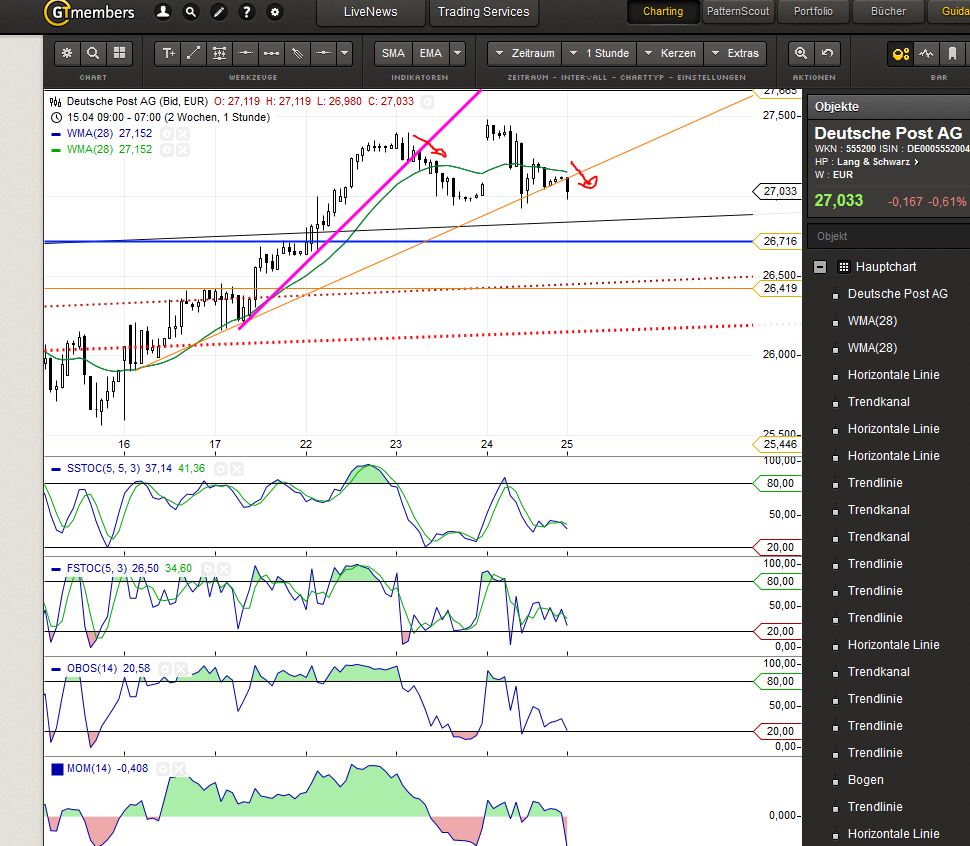
Task: Click the chart settings gear icon
Action: click(67, 53)
